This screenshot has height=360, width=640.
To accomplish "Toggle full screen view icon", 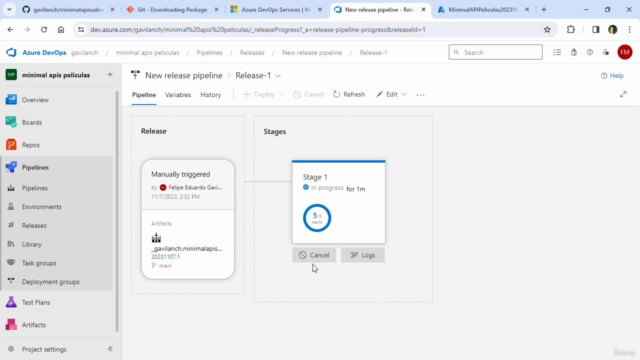I will tap(623, 94).
